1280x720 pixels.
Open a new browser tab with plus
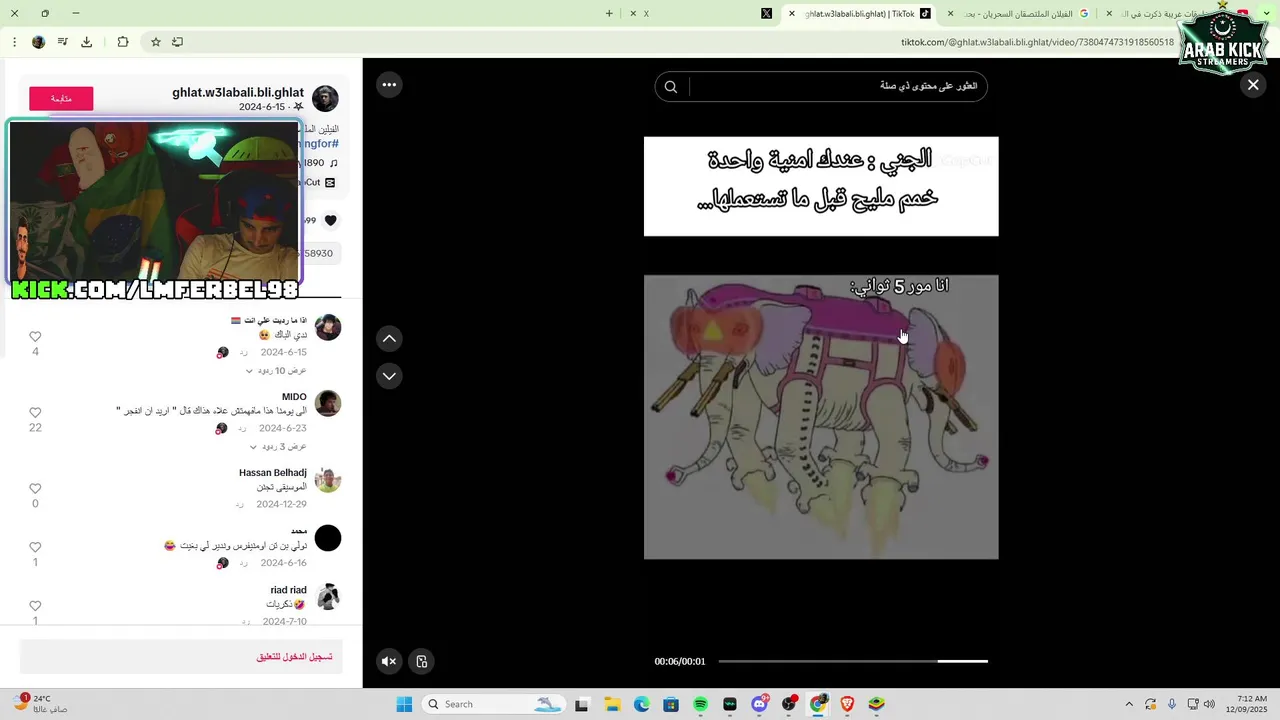click(x=609, y=13)
